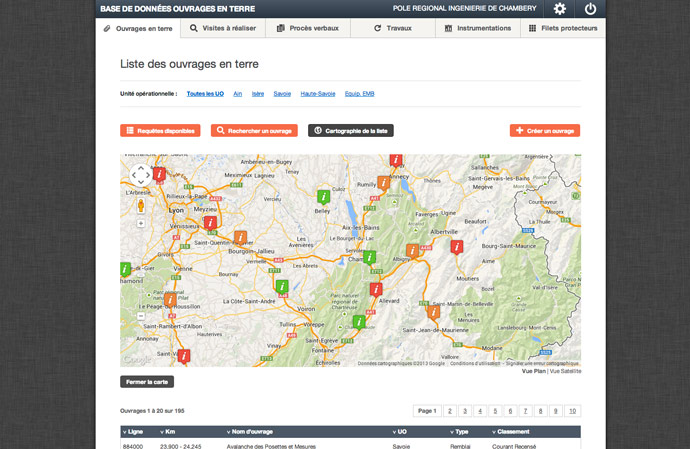This screenshot has height=449, width=690.
Task: Open the settings gear icon
Action: (x=560, y=9)
